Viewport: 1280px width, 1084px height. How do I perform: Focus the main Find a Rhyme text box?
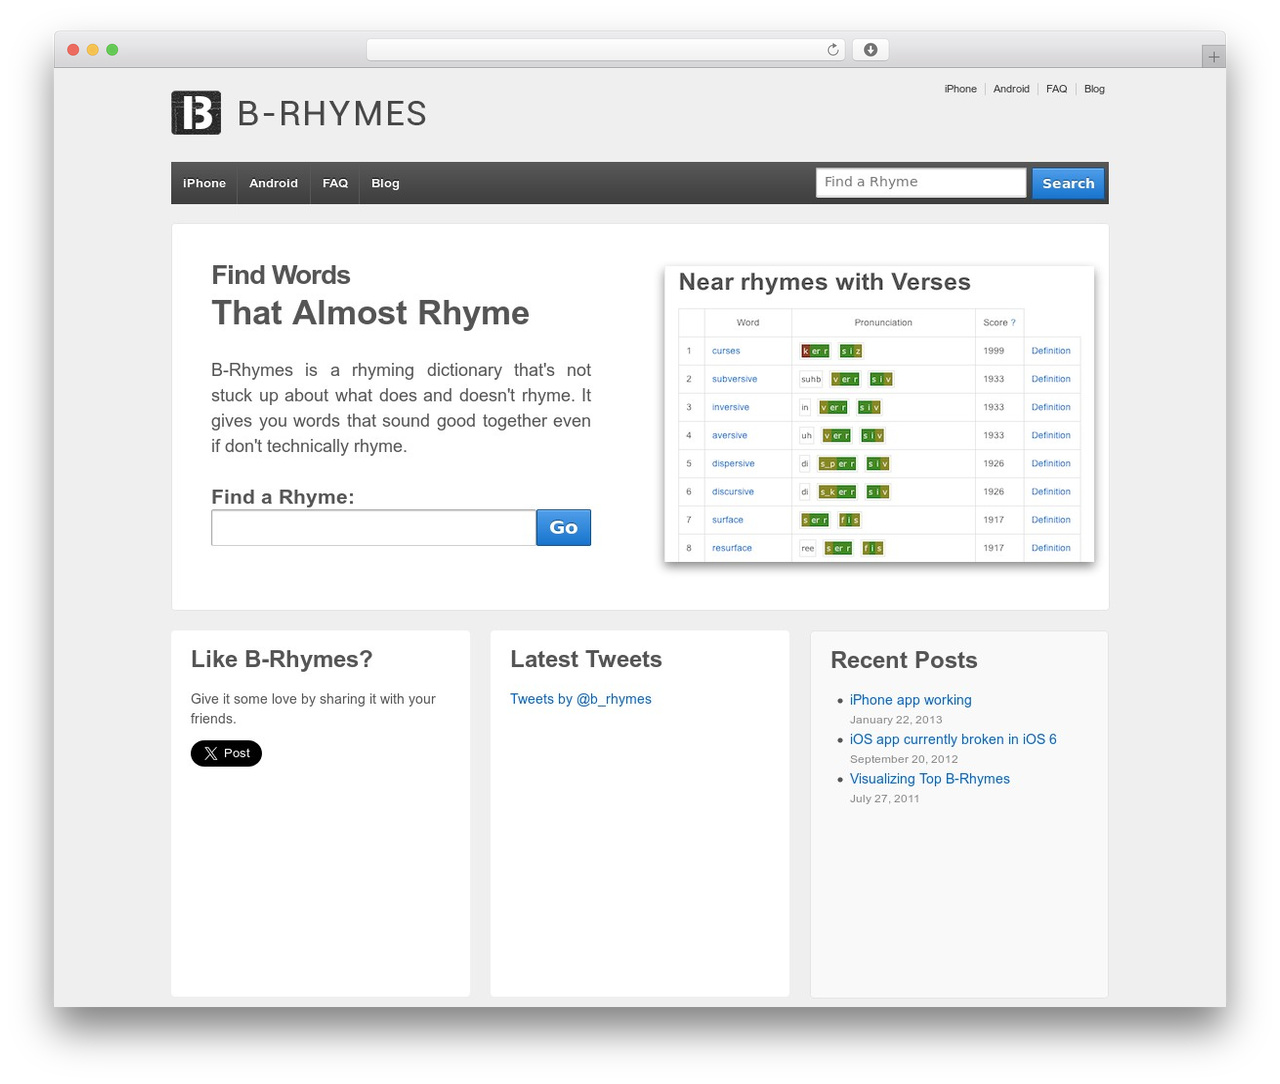[373, 528]
